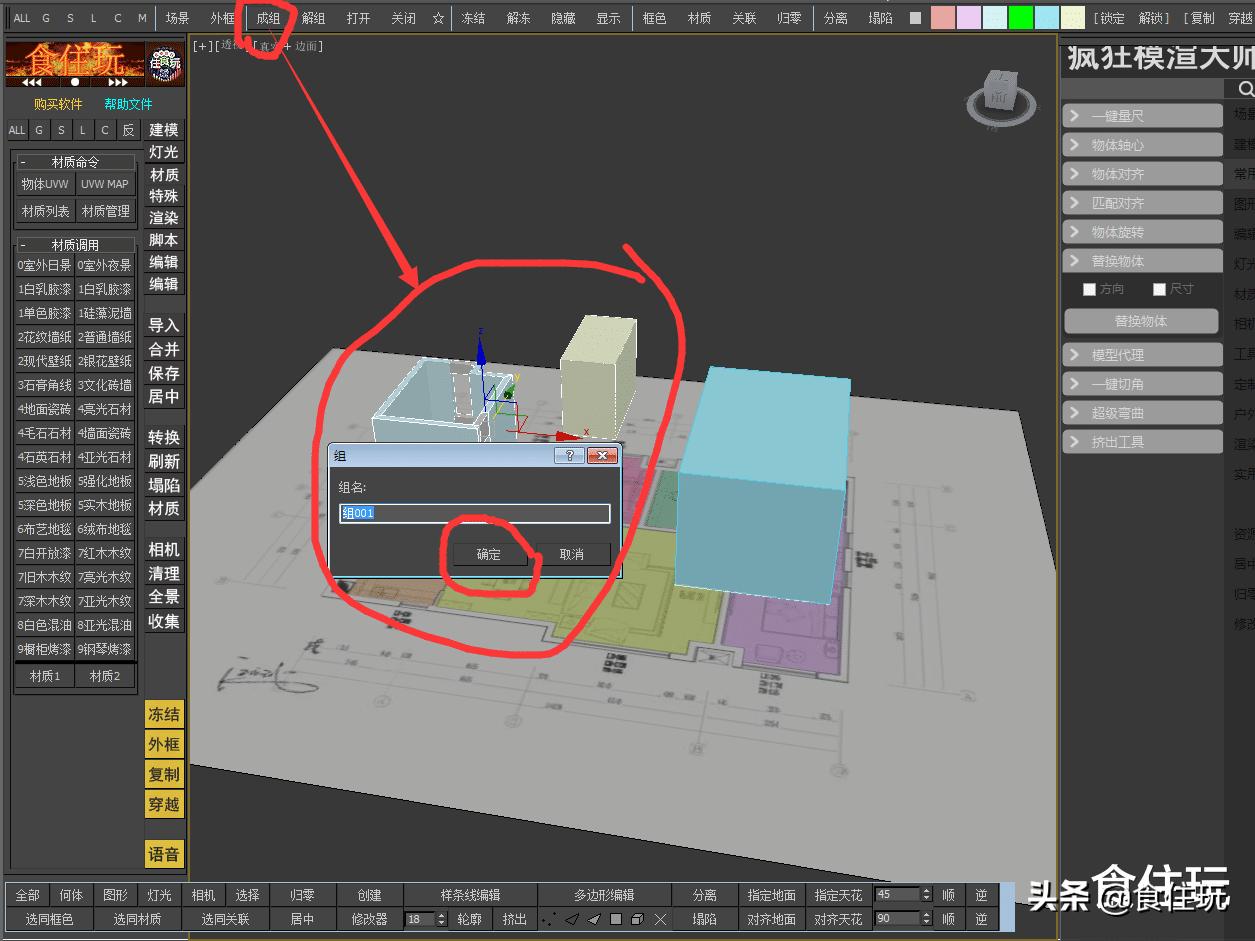Screen dimensions: 1255x941
Task: Click the 替换物体 button in the right panel
Action: 1141,322
